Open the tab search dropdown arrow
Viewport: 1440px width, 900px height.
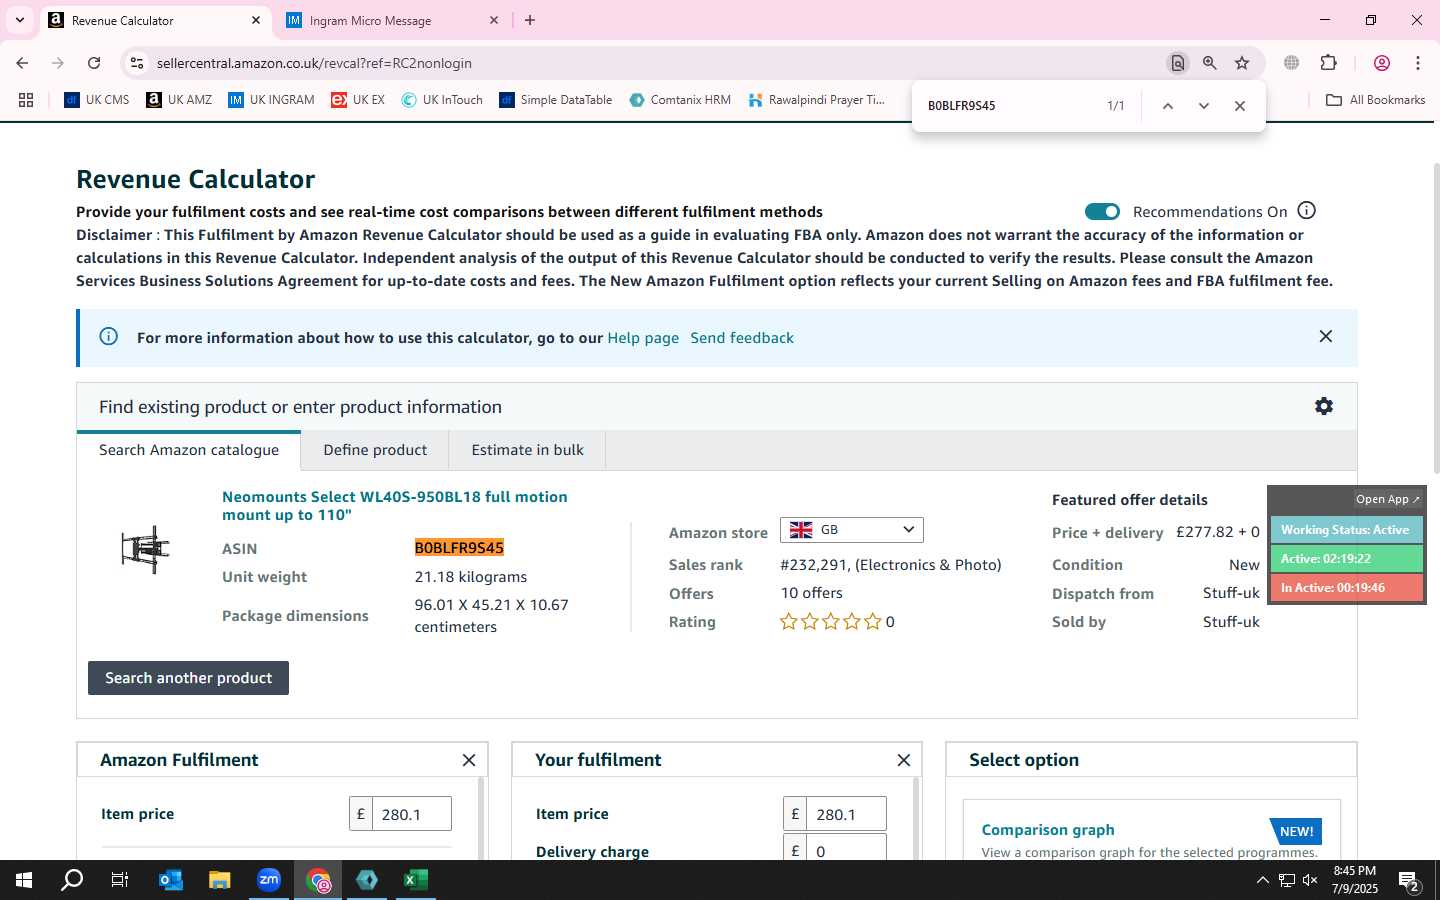pyautogui.click(x=19, y=20)
